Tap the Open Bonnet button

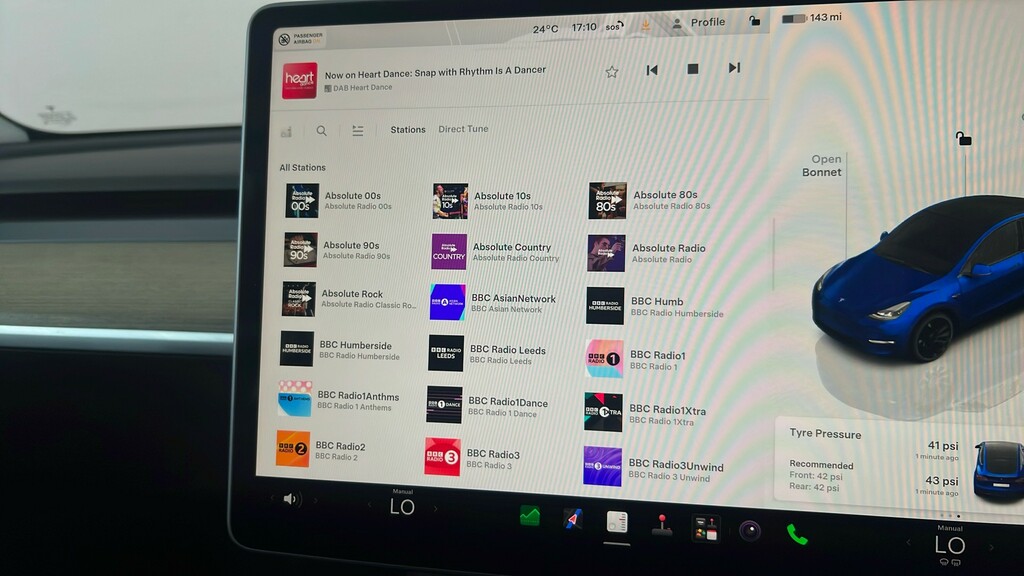coord(822,166)
